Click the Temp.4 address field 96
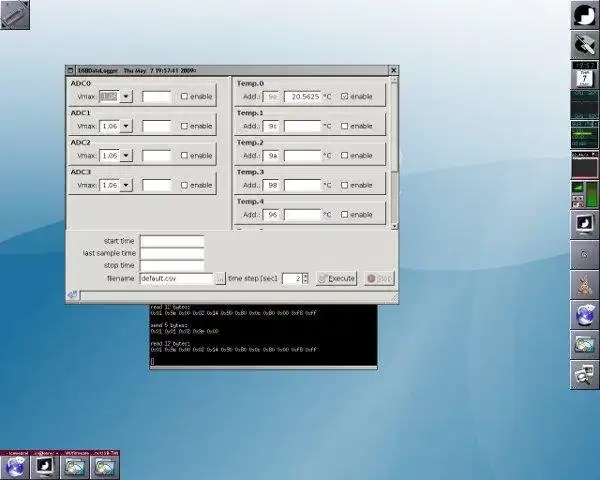Viewport: 600px width, 480px height. (272, 214)
